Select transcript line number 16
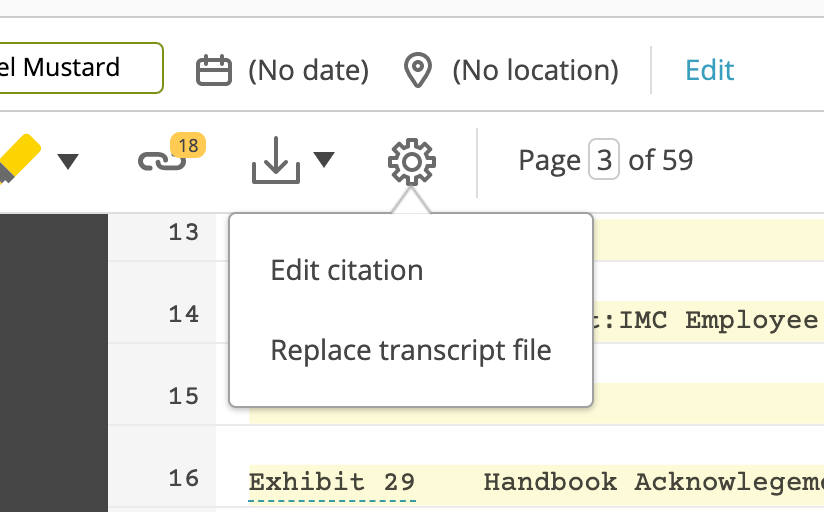Image resolution: width=824 pixels, height=512 pixels. click(x=184, y=478)
